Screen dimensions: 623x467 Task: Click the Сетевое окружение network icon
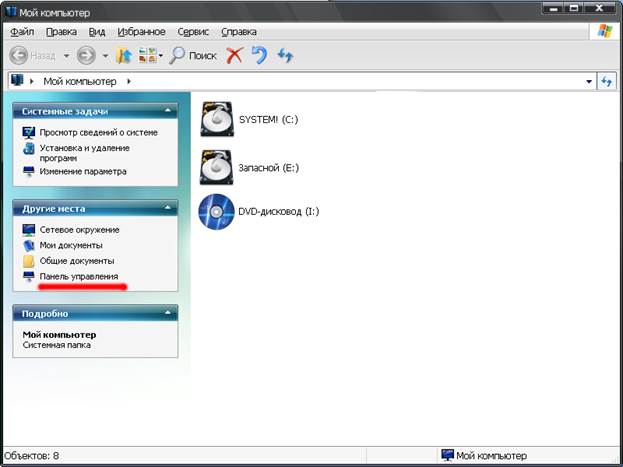29,230
